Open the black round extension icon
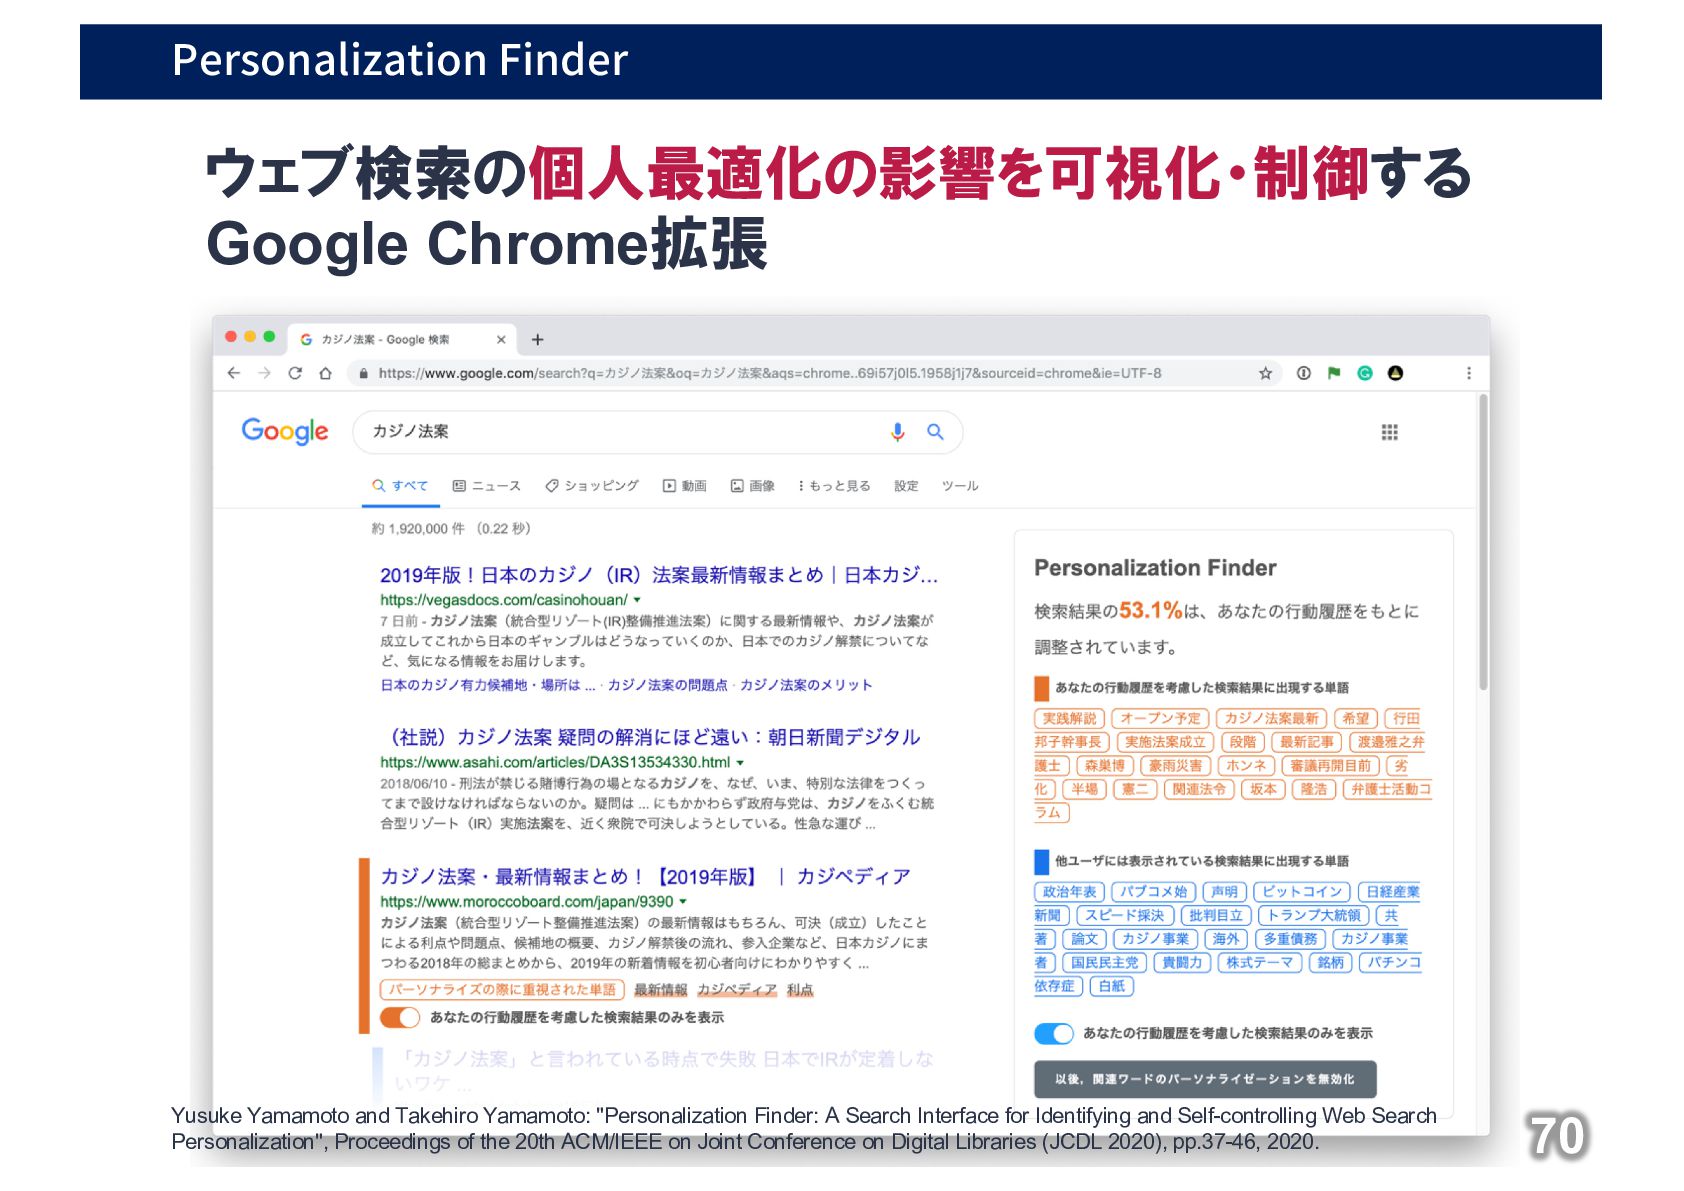 [1396, 373]
